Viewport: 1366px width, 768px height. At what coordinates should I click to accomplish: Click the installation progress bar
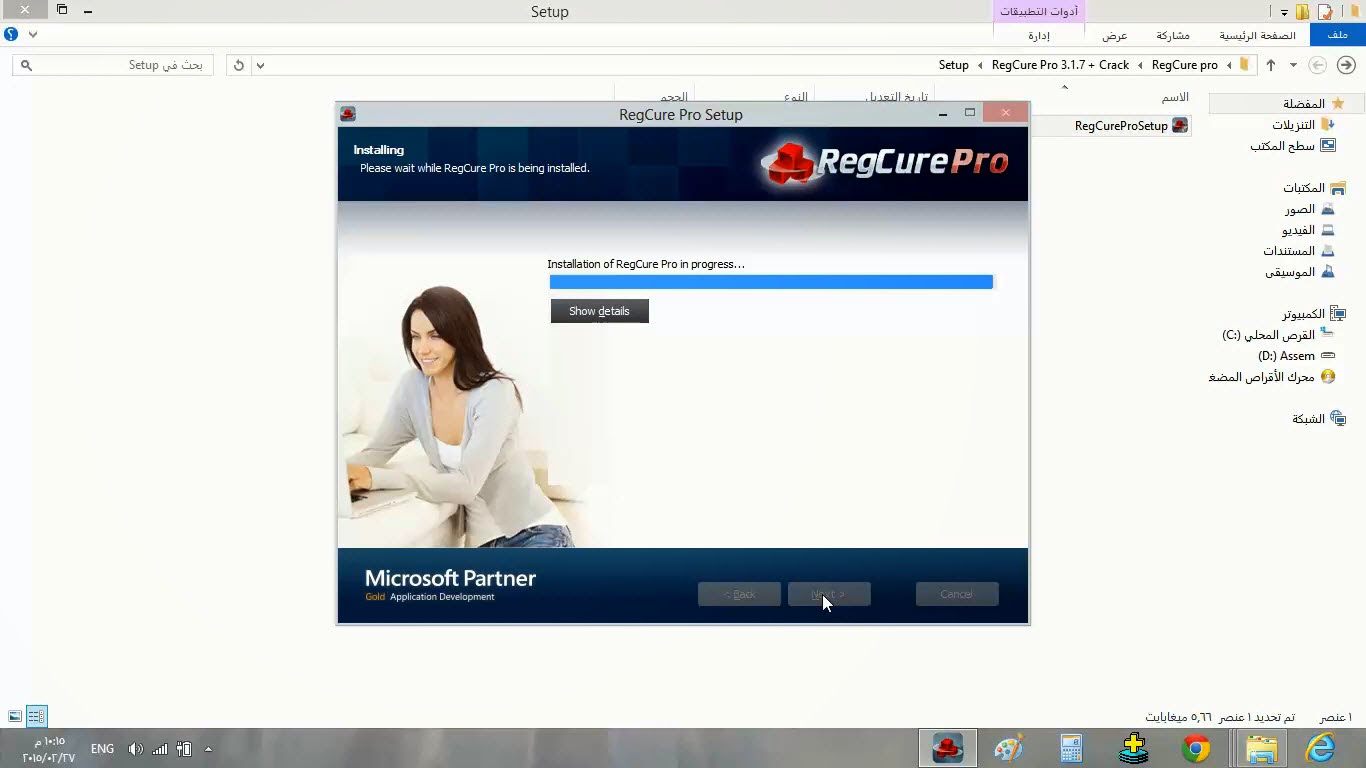(771, 282)
